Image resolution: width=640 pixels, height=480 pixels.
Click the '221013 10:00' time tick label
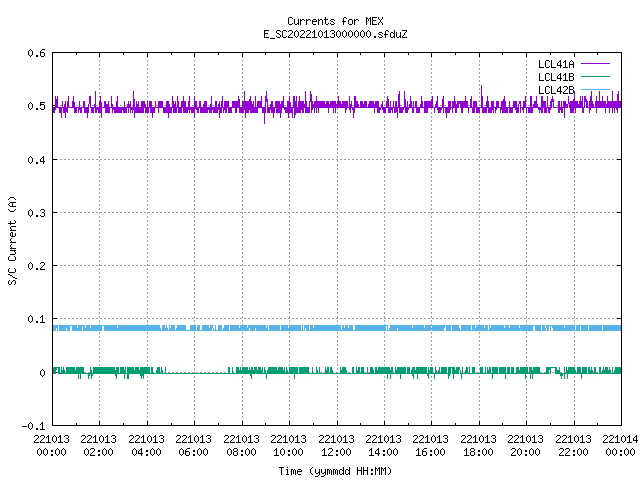coord(288,445)
